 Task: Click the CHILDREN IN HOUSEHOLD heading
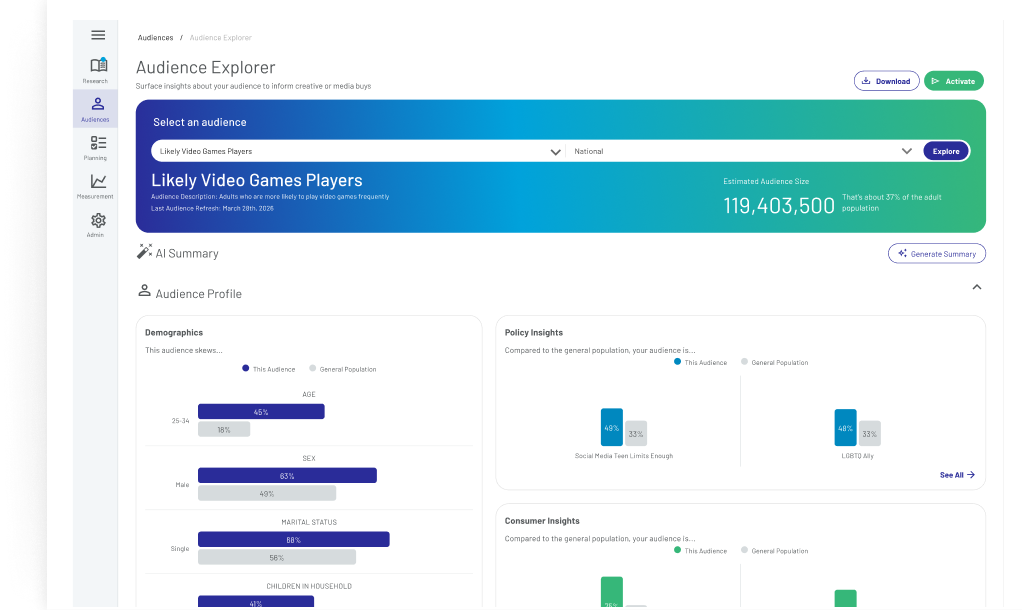click(309, 586)
